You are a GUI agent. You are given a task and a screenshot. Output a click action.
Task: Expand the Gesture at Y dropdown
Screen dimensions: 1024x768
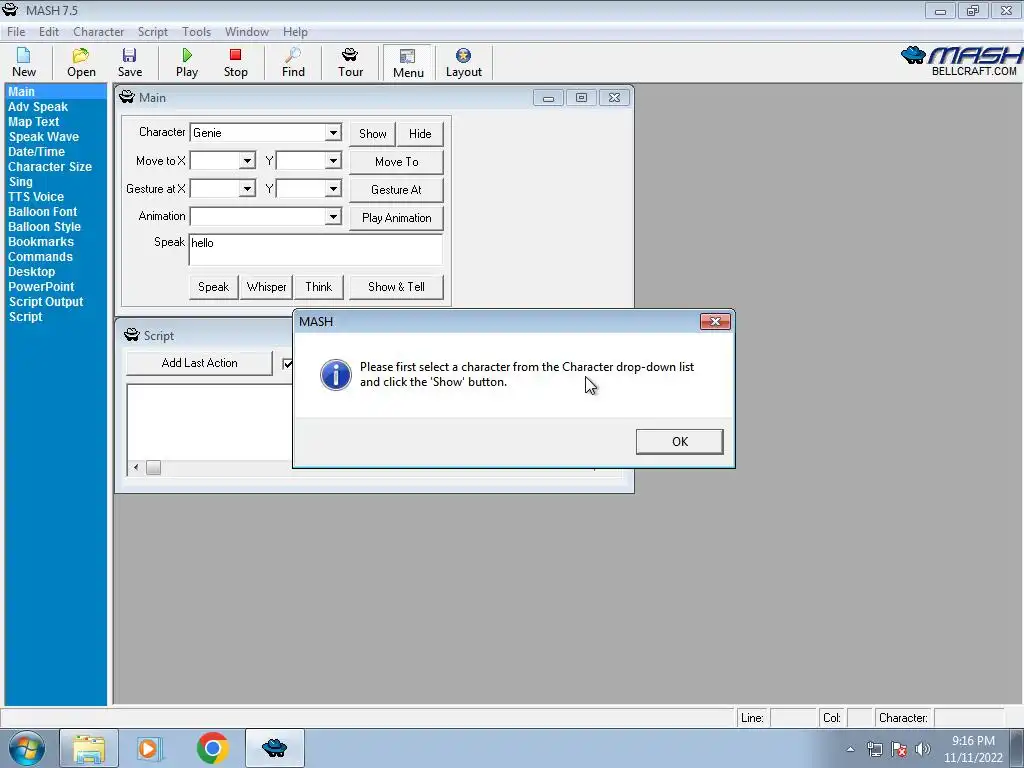[x=333, y=189]
